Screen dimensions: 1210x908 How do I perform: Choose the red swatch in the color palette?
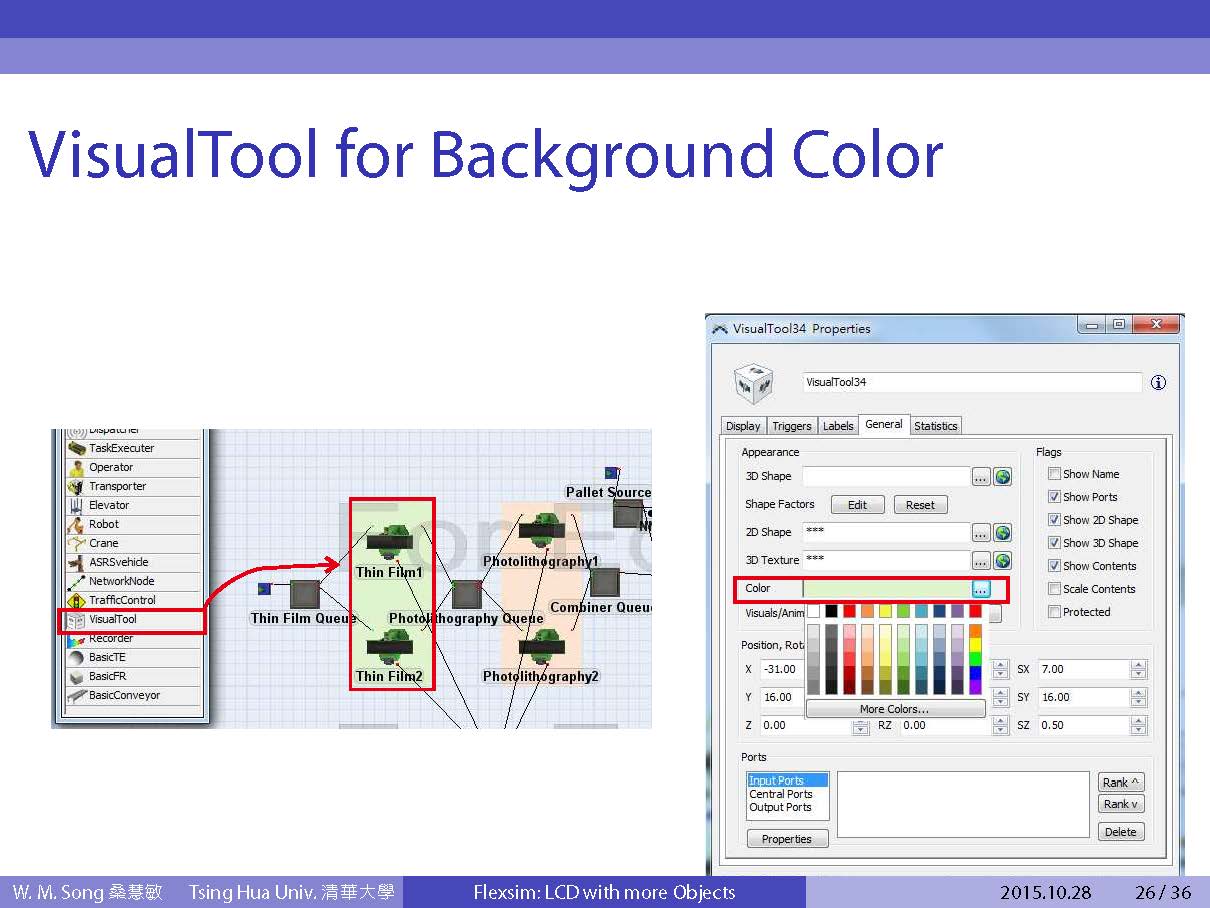[849, 611]
